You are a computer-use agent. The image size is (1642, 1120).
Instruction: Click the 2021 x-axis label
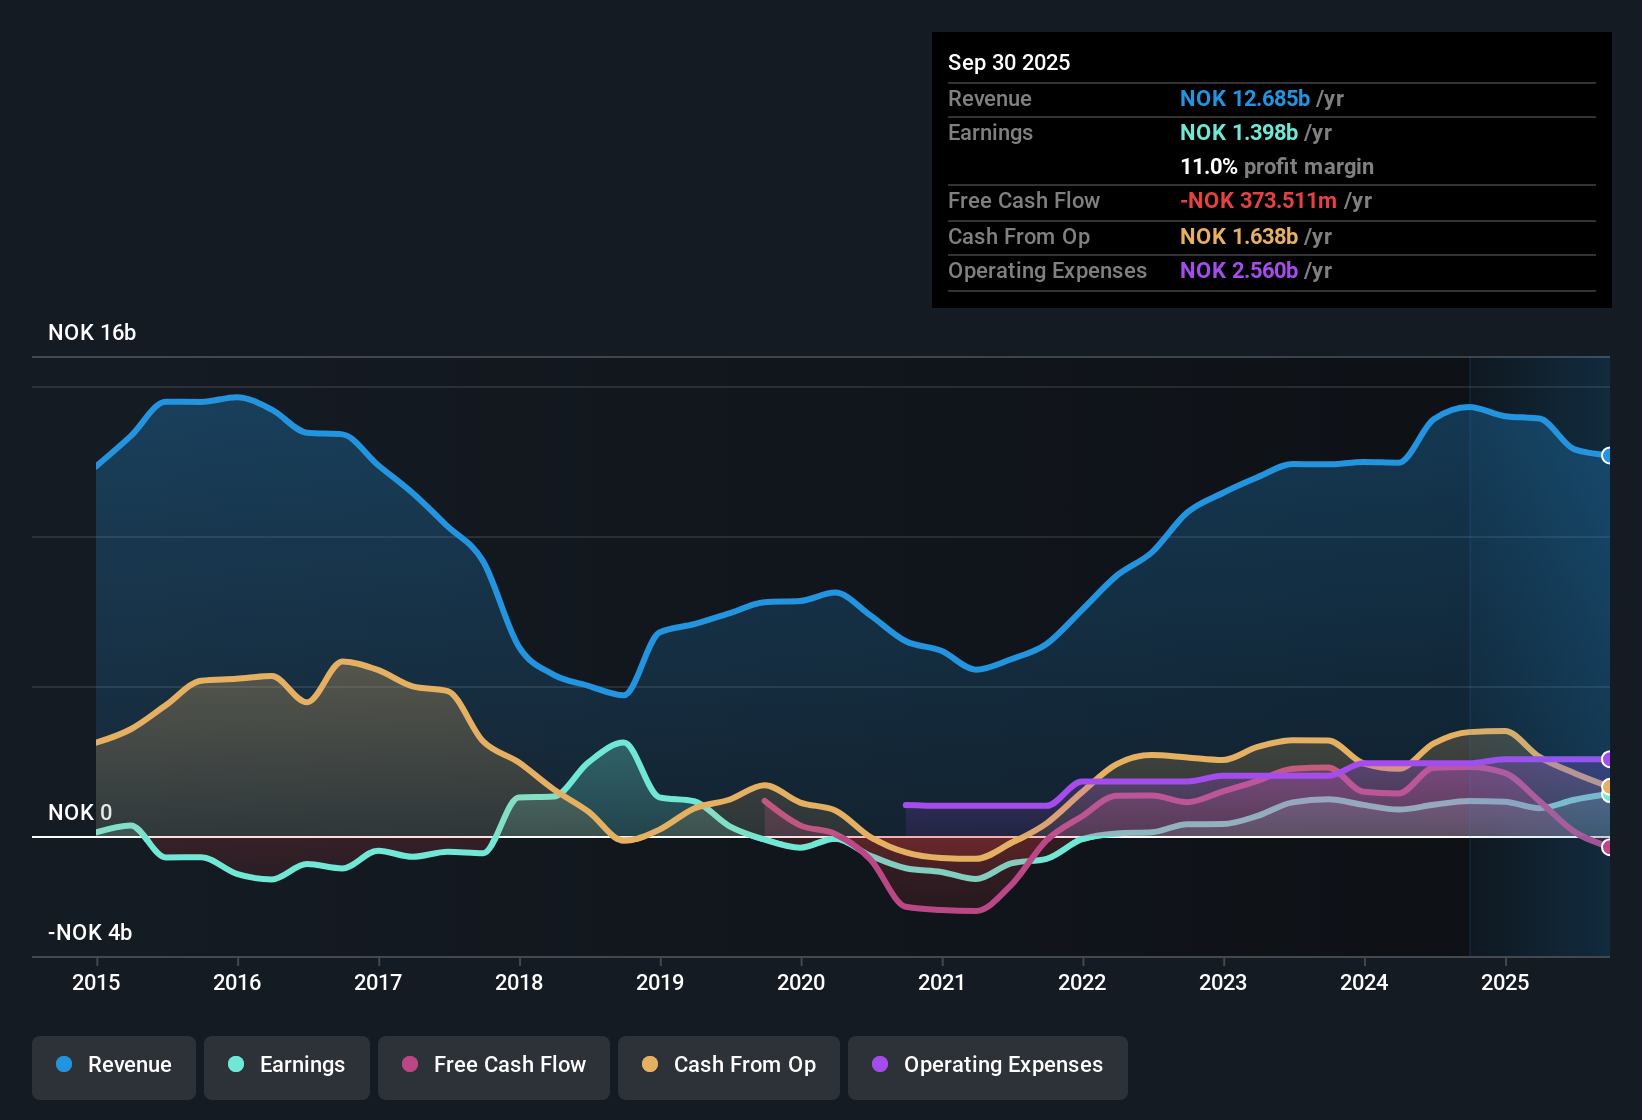coord(942,982)
